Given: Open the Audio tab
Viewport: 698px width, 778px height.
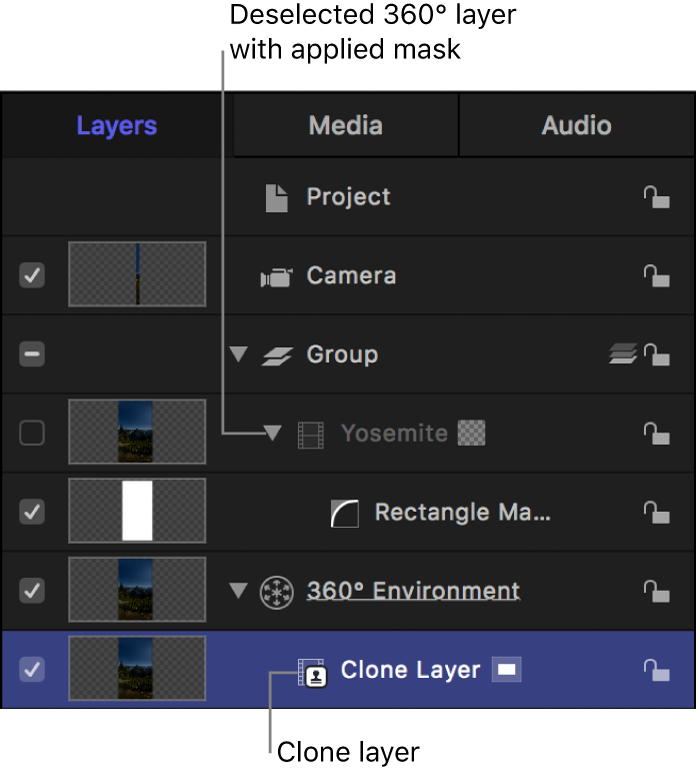Looking at the screenshot, I should tap(576, 125).
